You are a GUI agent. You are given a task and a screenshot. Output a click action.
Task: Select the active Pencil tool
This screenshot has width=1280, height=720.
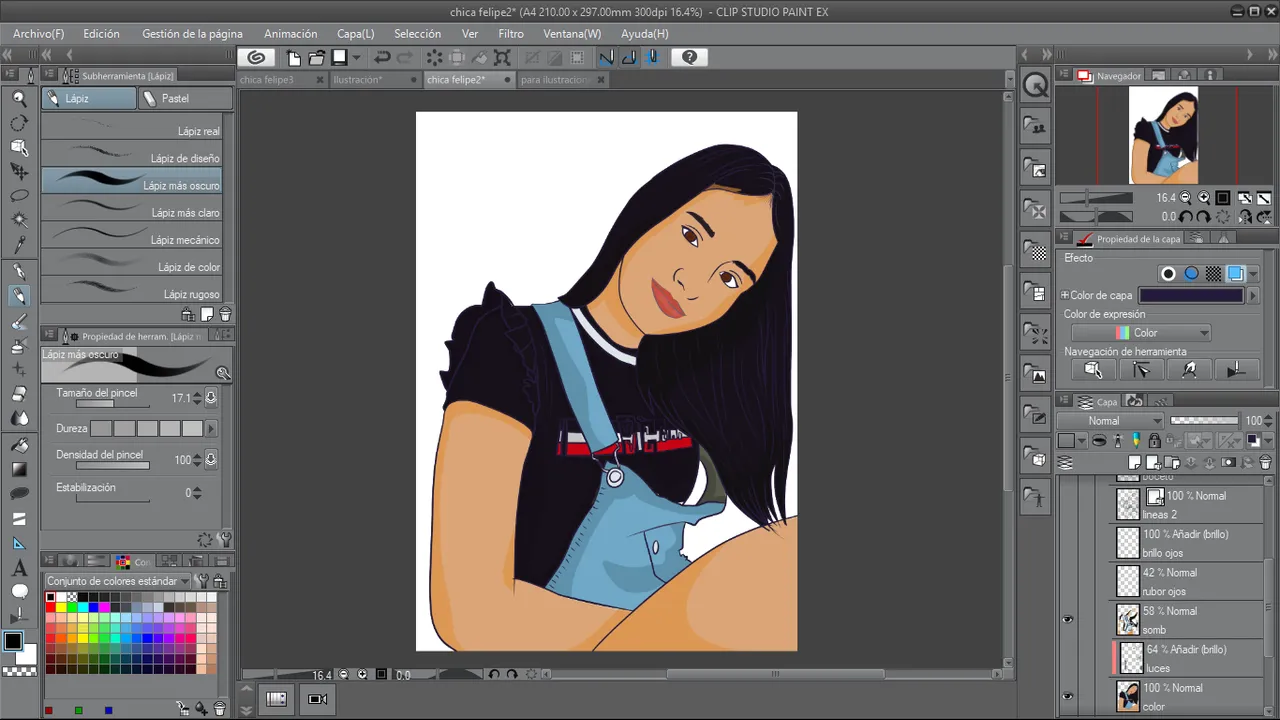point(19,296)
